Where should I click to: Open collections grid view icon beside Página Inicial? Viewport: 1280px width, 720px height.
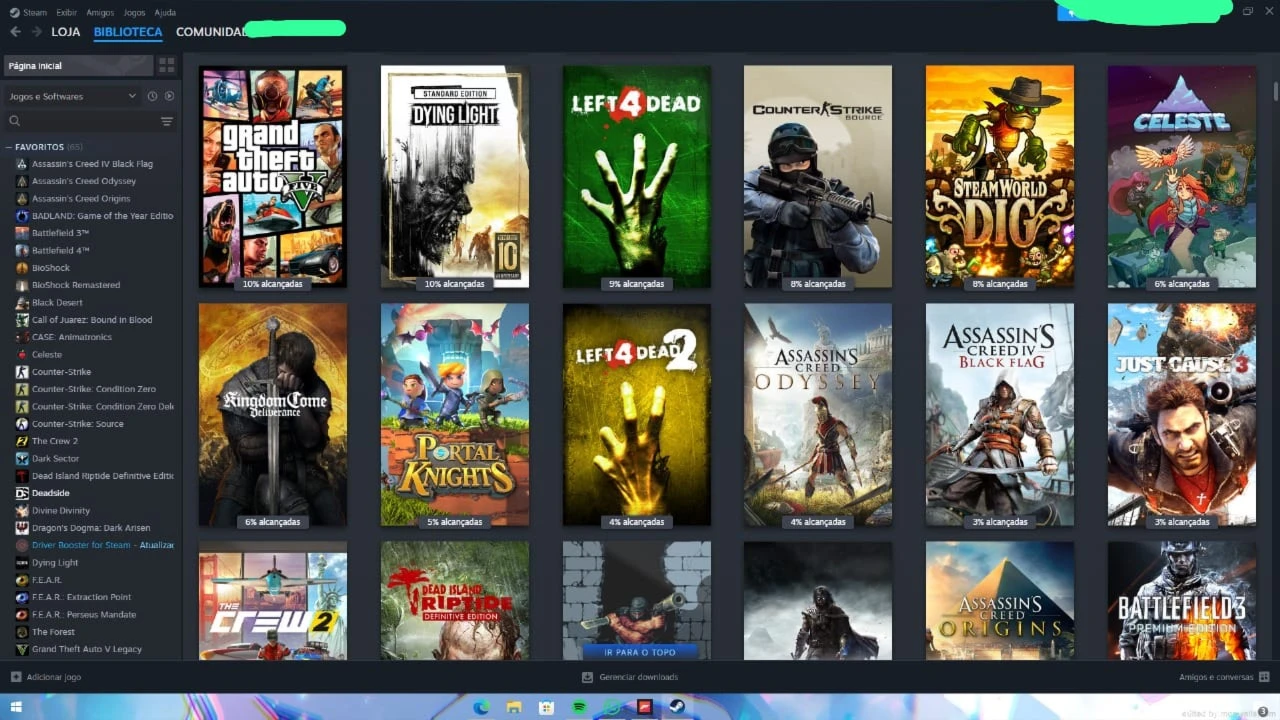[x=167, y=65]
